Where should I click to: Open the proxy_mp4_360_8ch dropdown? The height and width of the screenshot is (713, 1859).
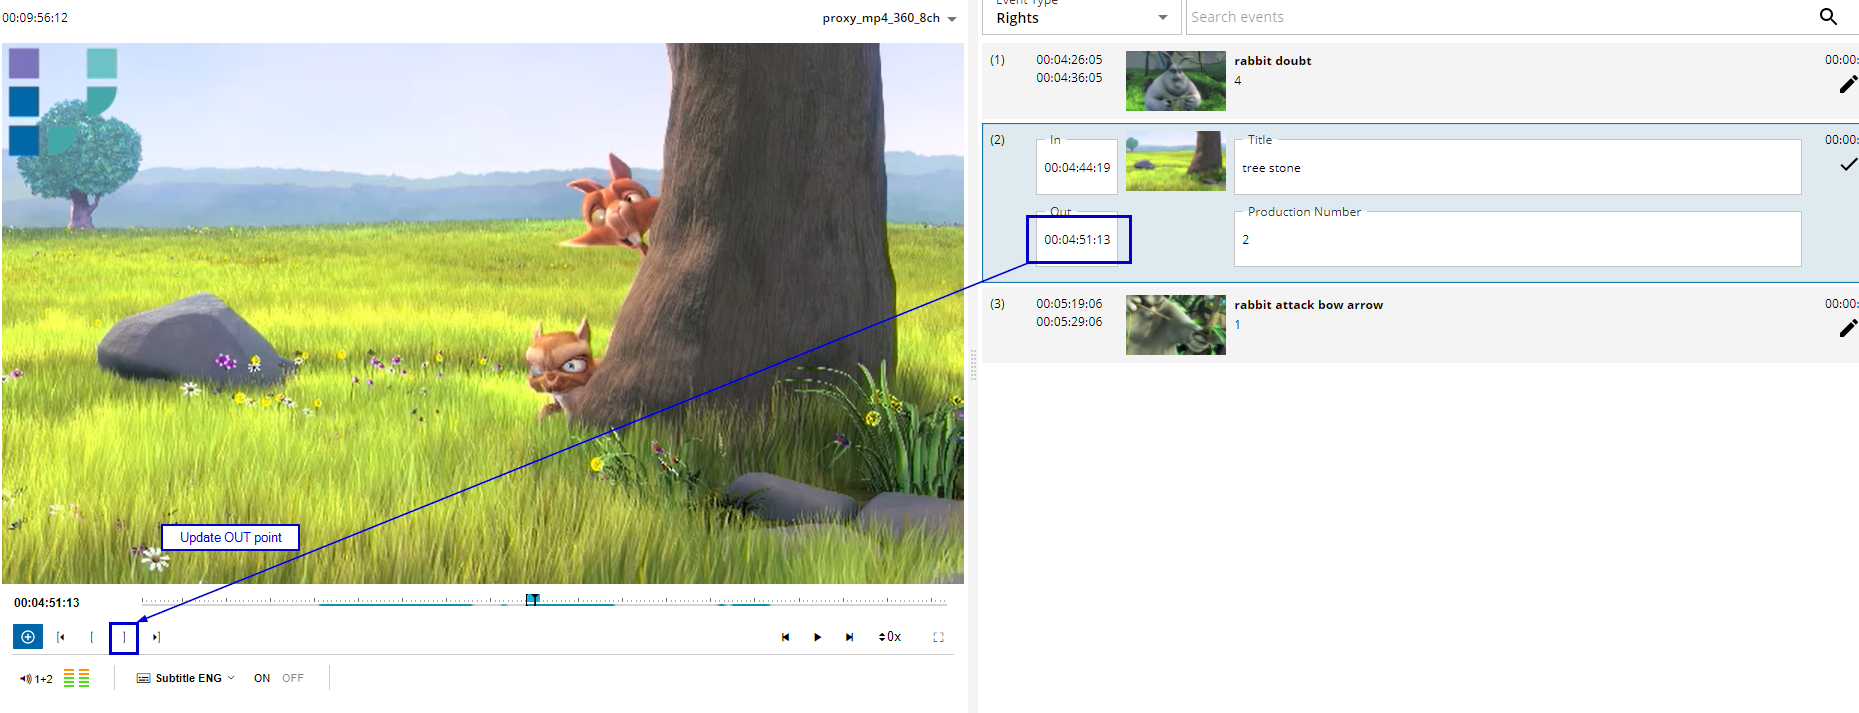(889, 18)
